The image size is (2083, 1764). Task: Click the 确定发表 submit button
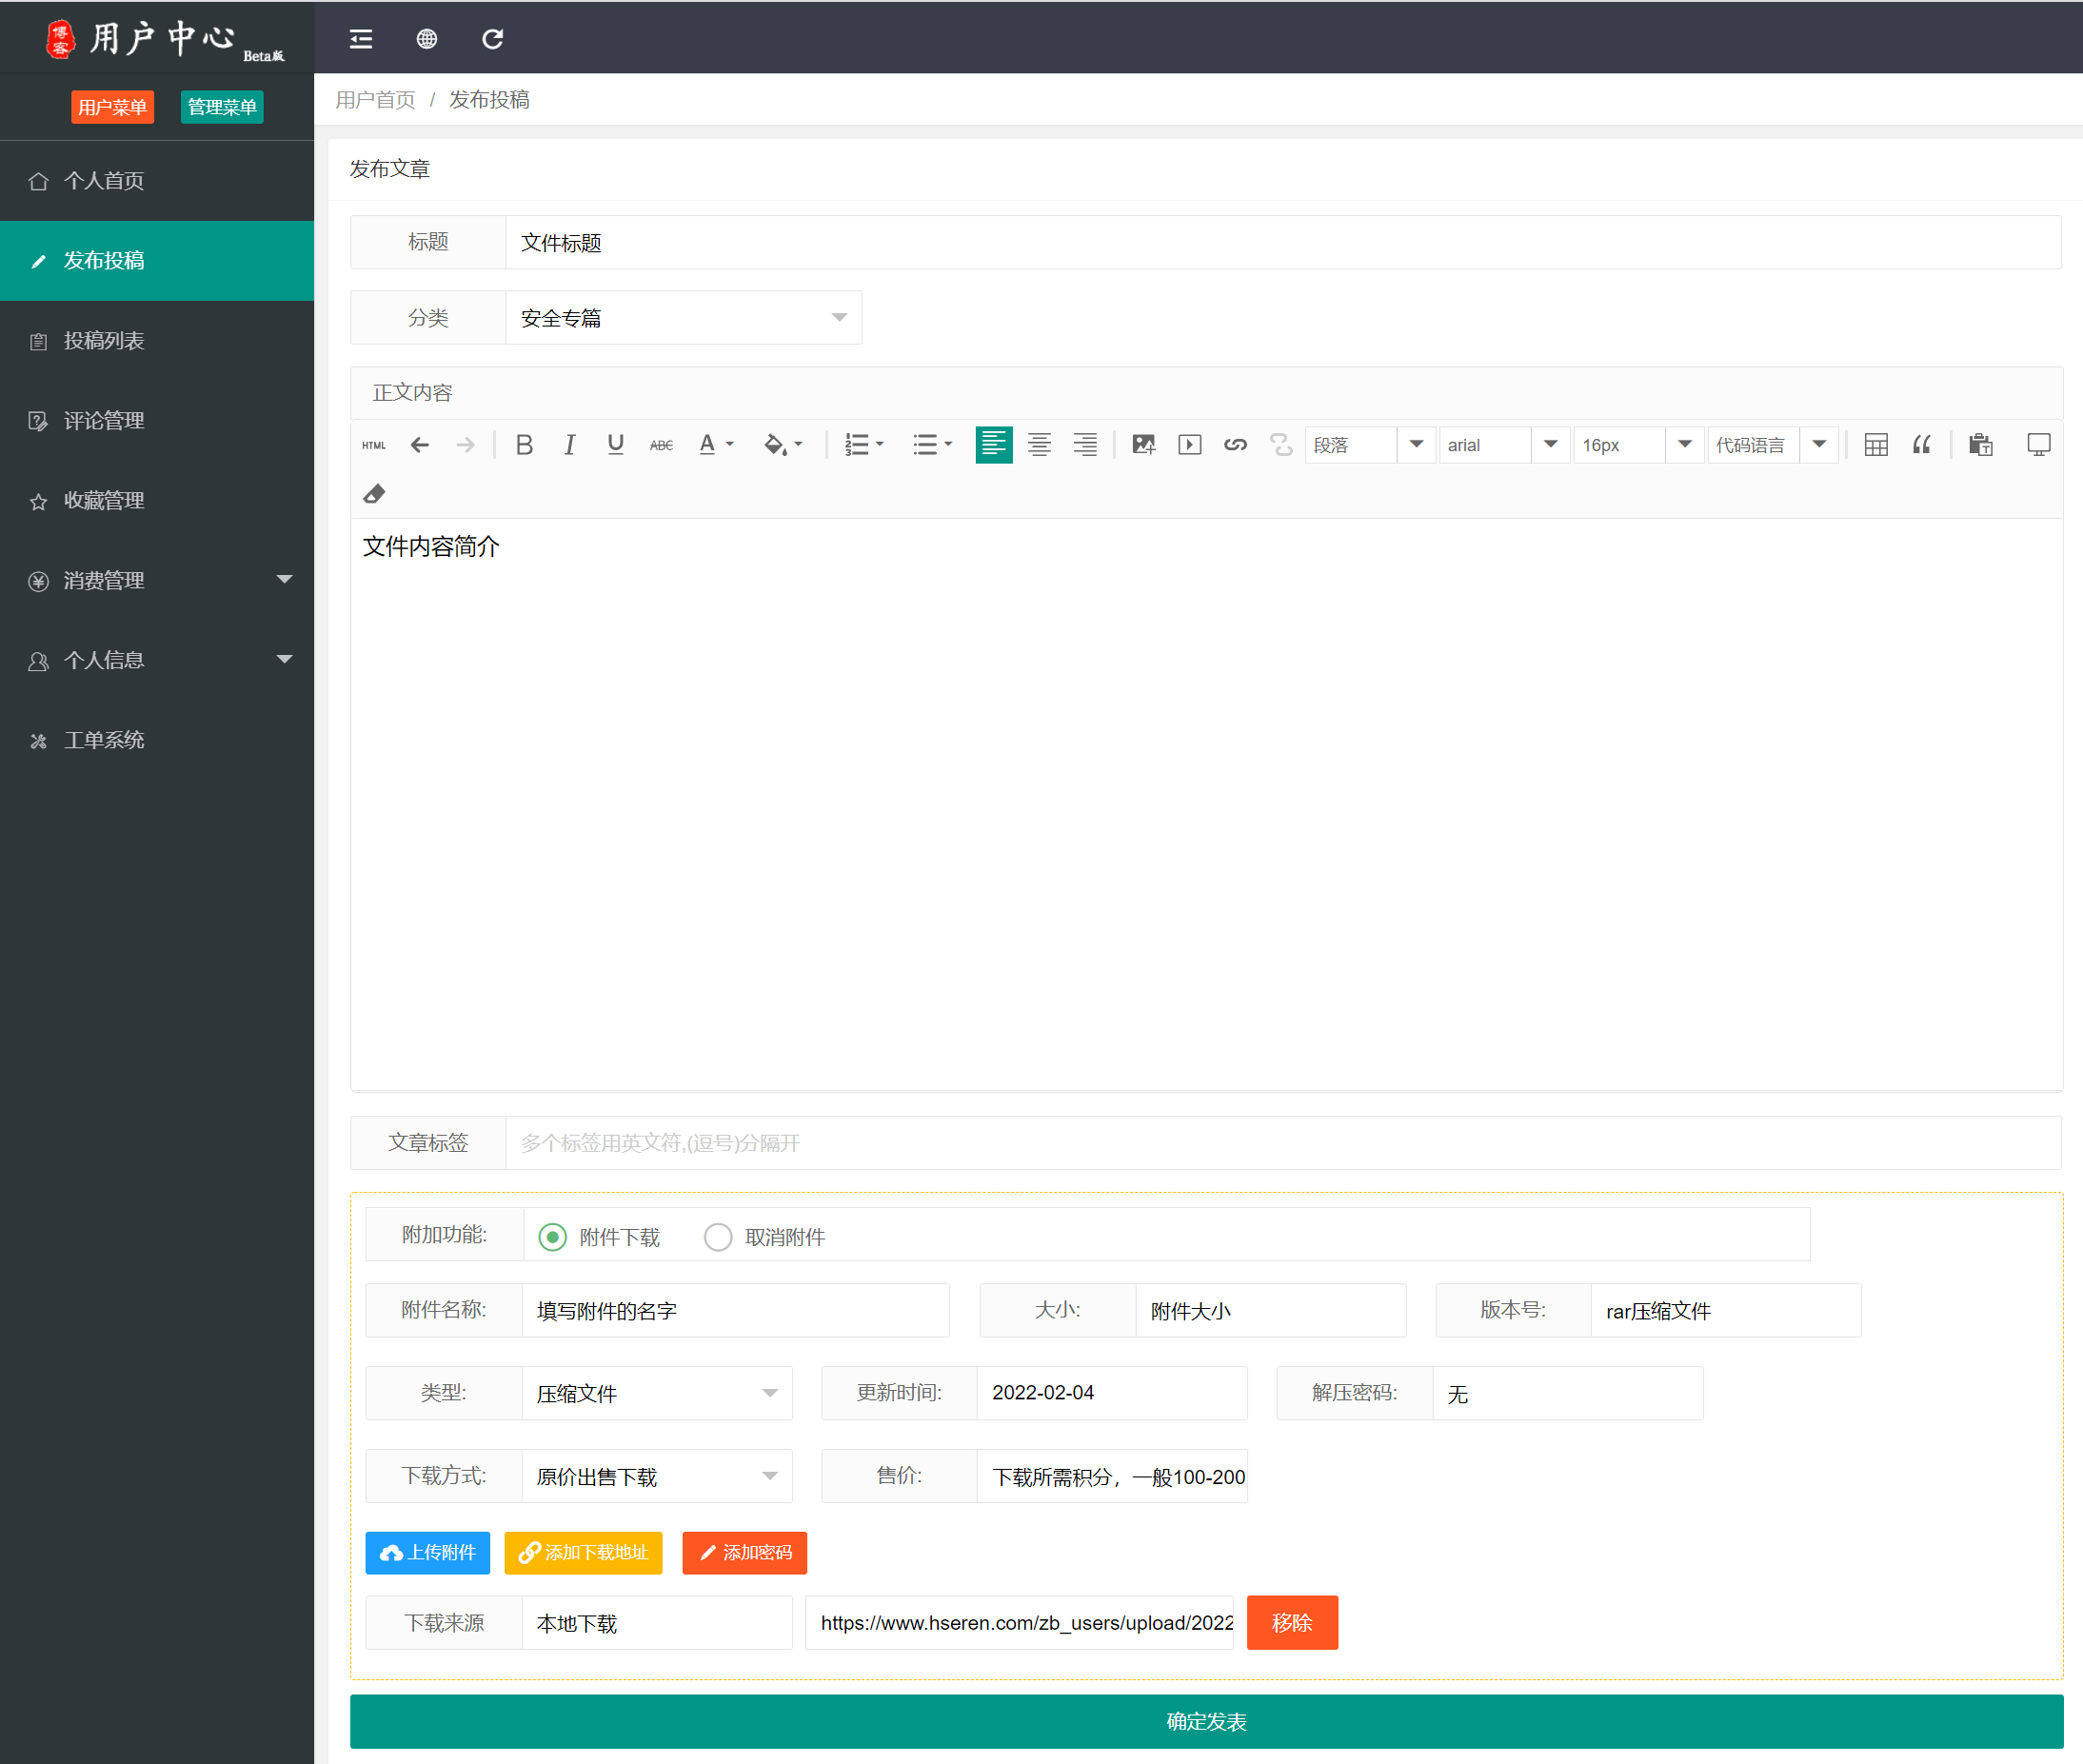(1205, 1721)
